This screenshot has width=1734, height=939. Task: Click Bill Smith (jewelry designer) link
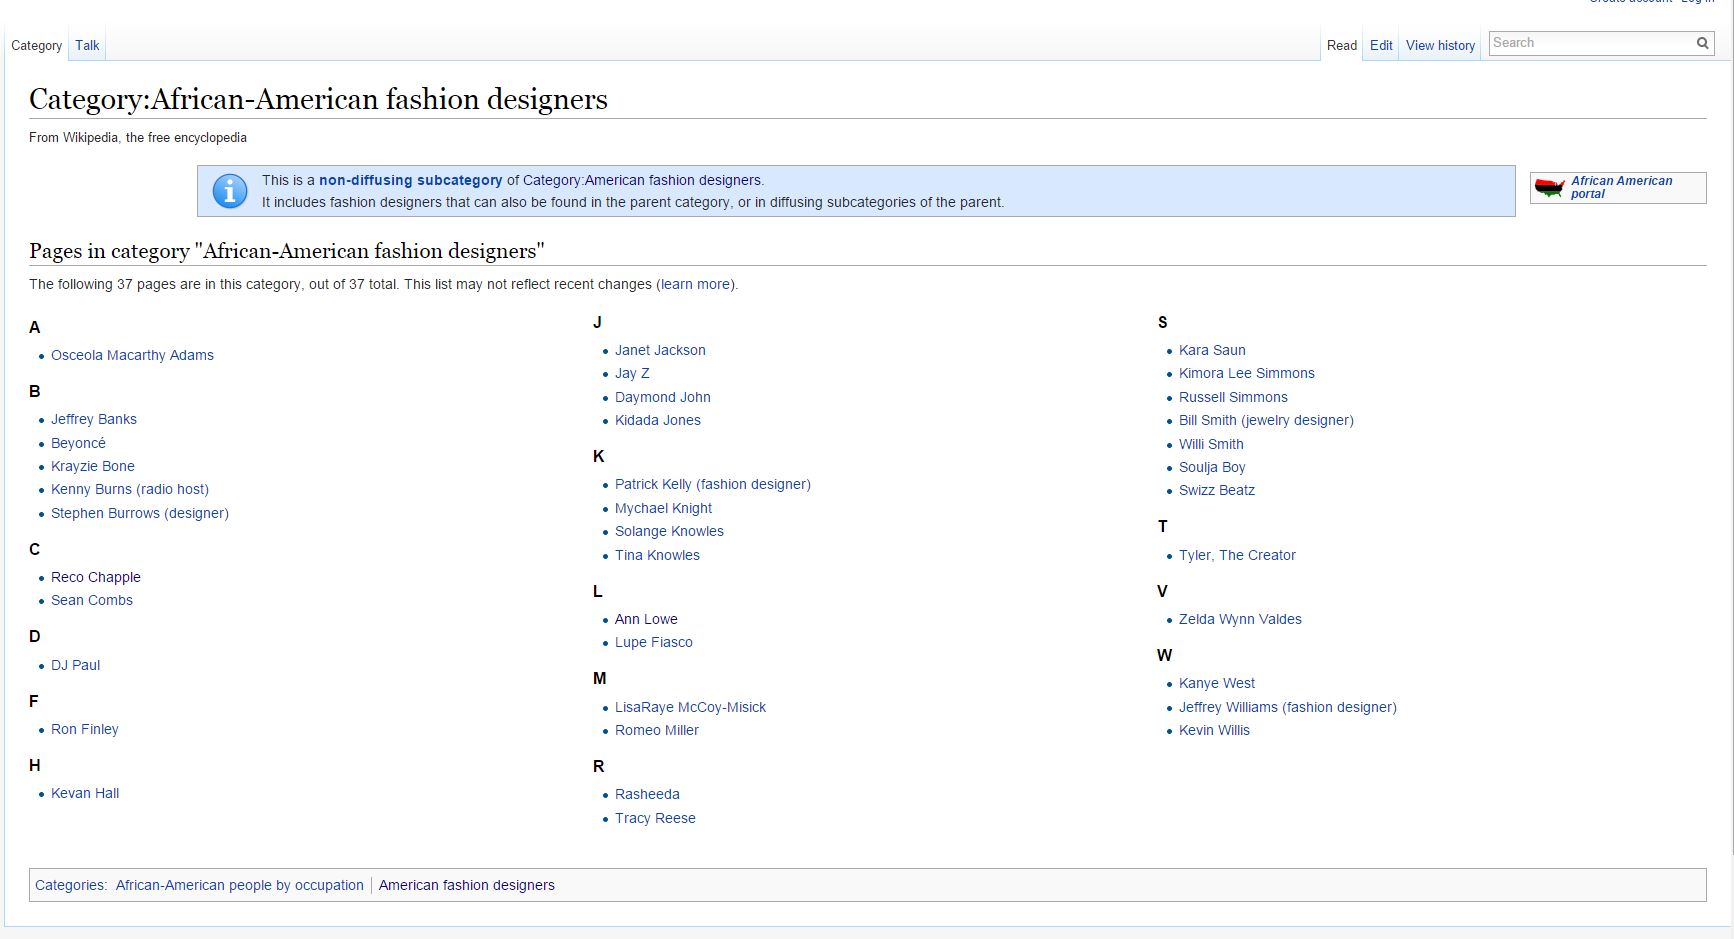tap(1266, 420)
